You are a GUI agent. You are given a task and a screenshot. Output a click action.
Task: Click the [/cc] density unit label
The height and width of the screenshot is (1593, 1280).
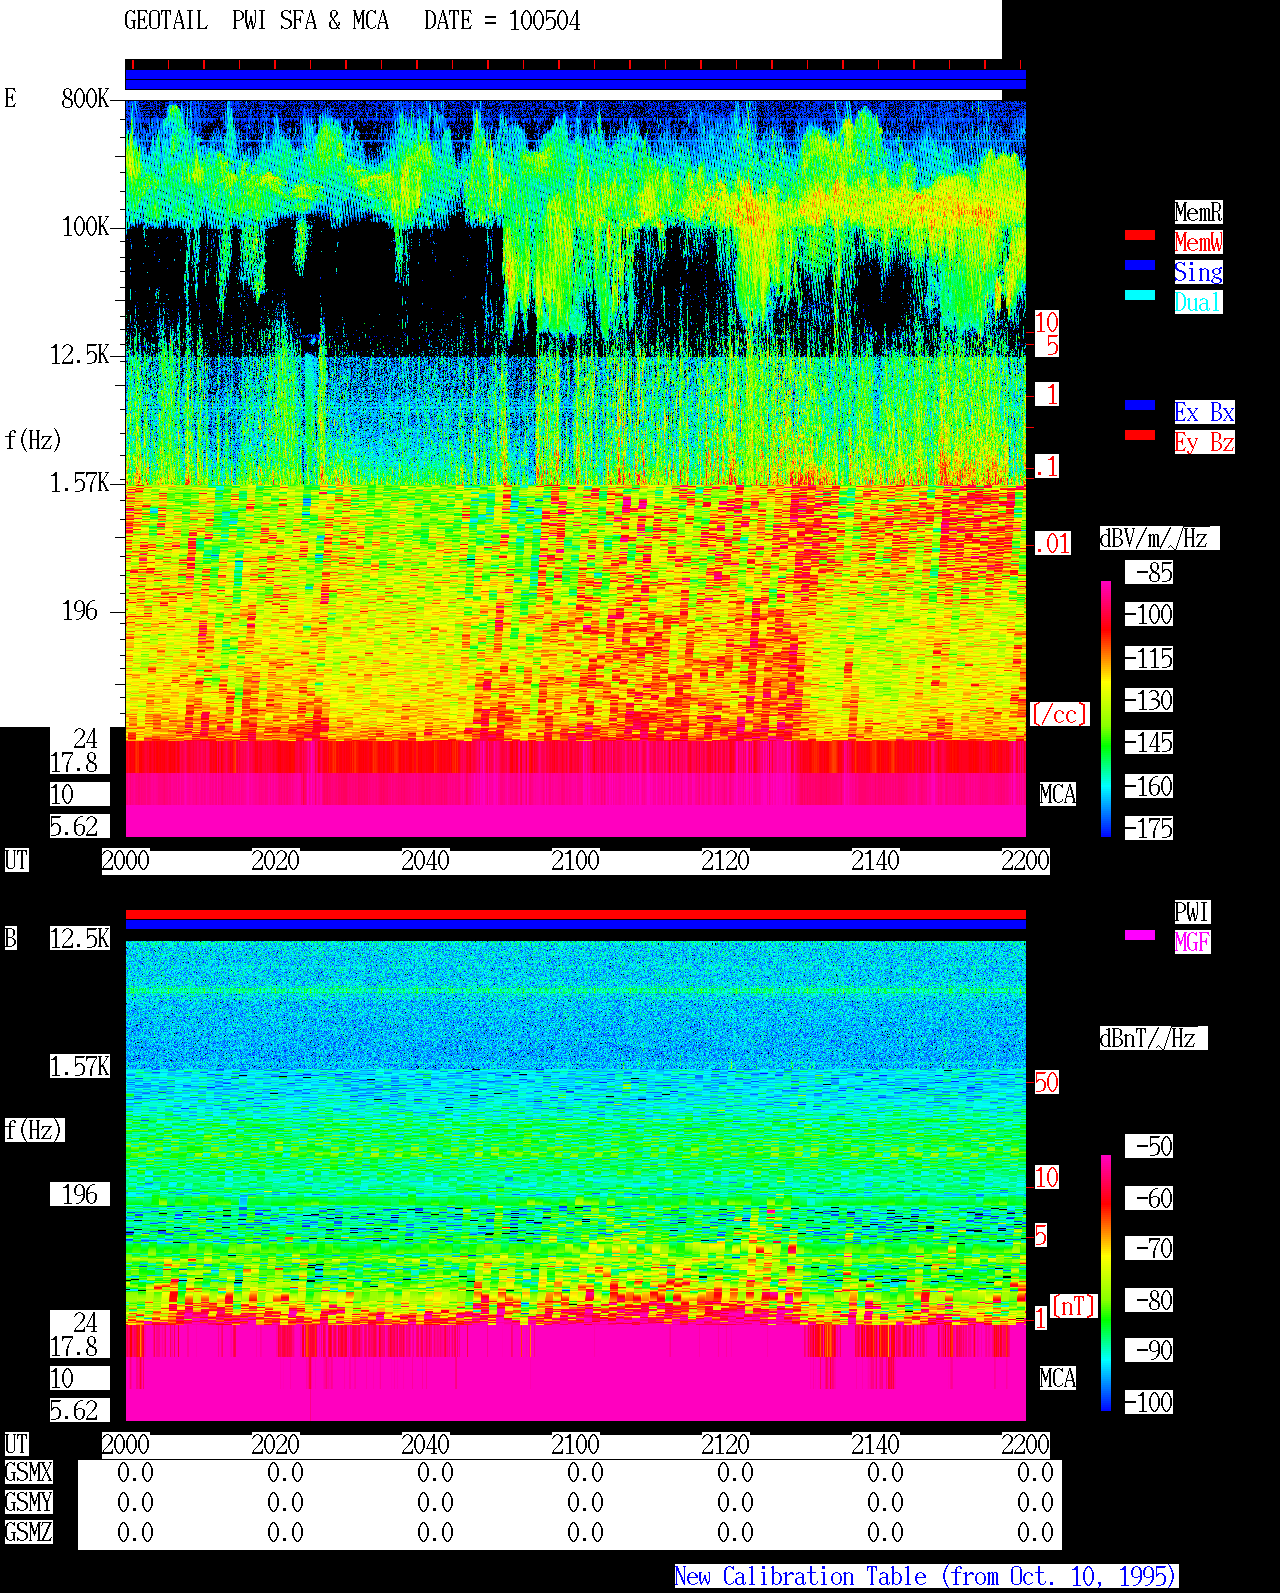[1059, 714]
